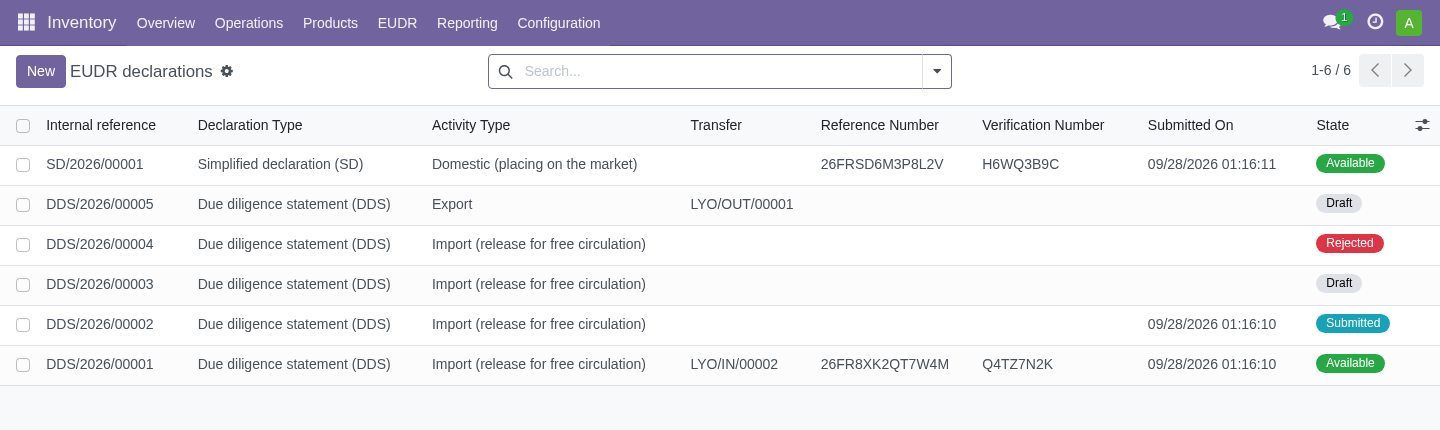Click reference number 26FRSD6M3P8L2V
Viewport: 1440px width, 430px height.
tap(882, 164)
